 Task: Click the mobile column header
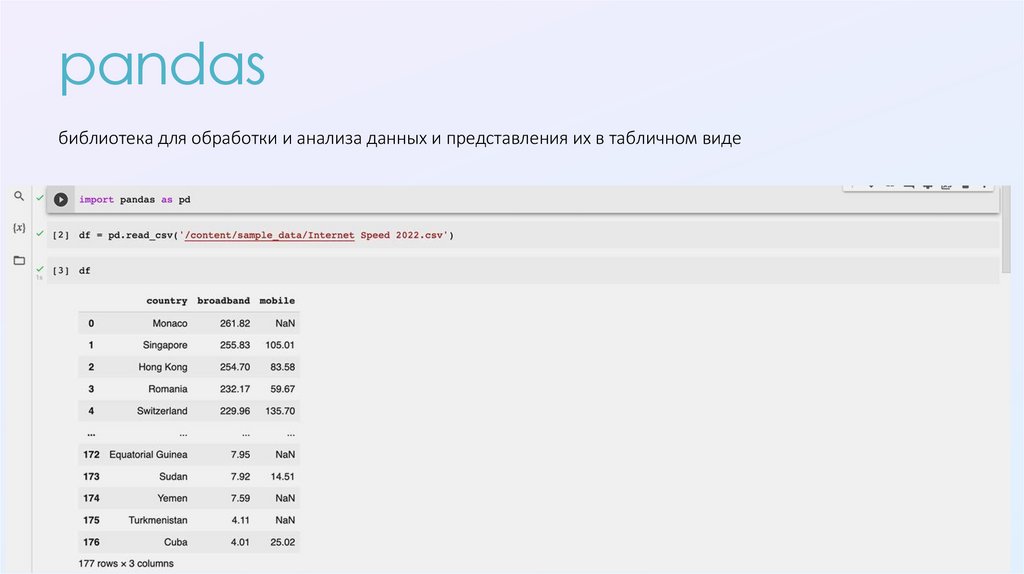click(x=277, y=300)
